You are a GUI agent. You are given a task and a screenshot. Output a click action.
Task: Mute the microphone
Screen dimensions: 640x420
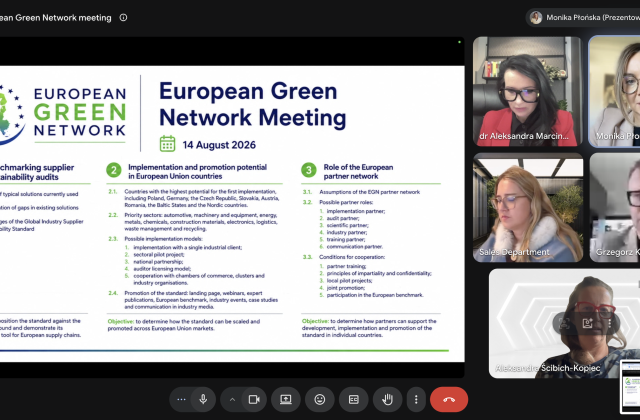click(203, 400)
